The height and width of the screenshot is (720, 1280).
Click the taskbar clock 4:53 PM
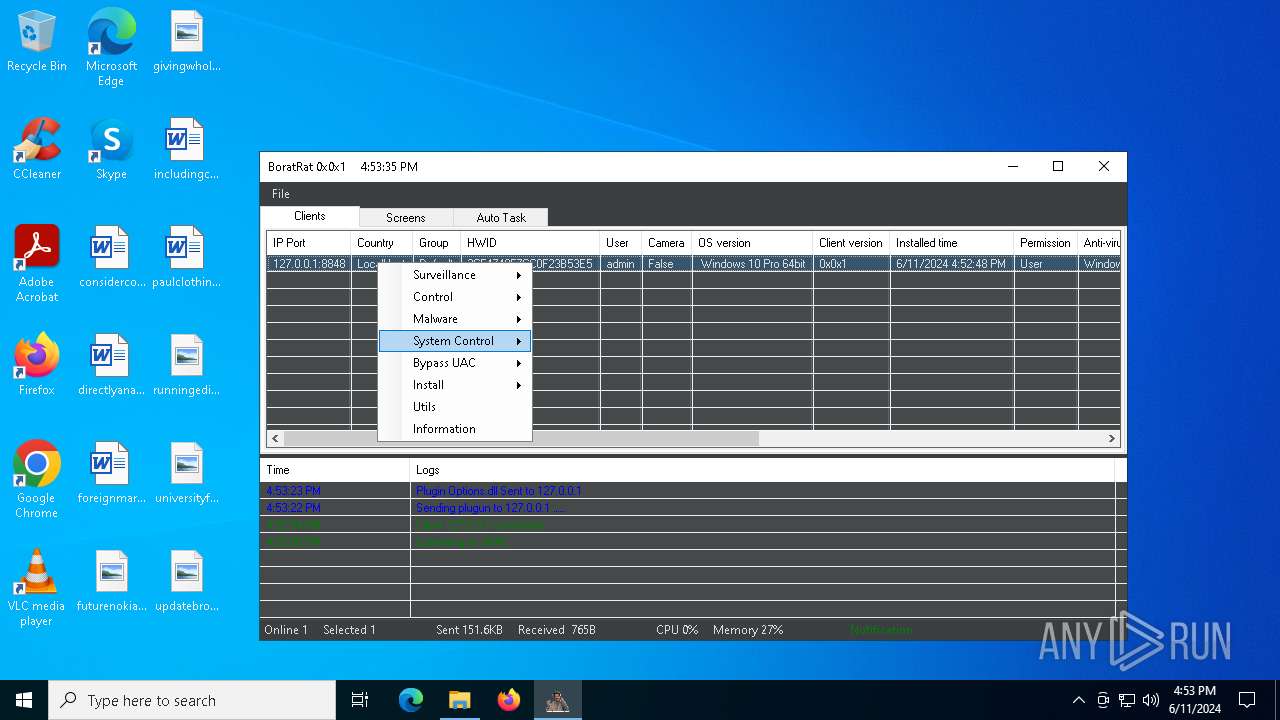pyautogui.click(x=1194, y=700)
